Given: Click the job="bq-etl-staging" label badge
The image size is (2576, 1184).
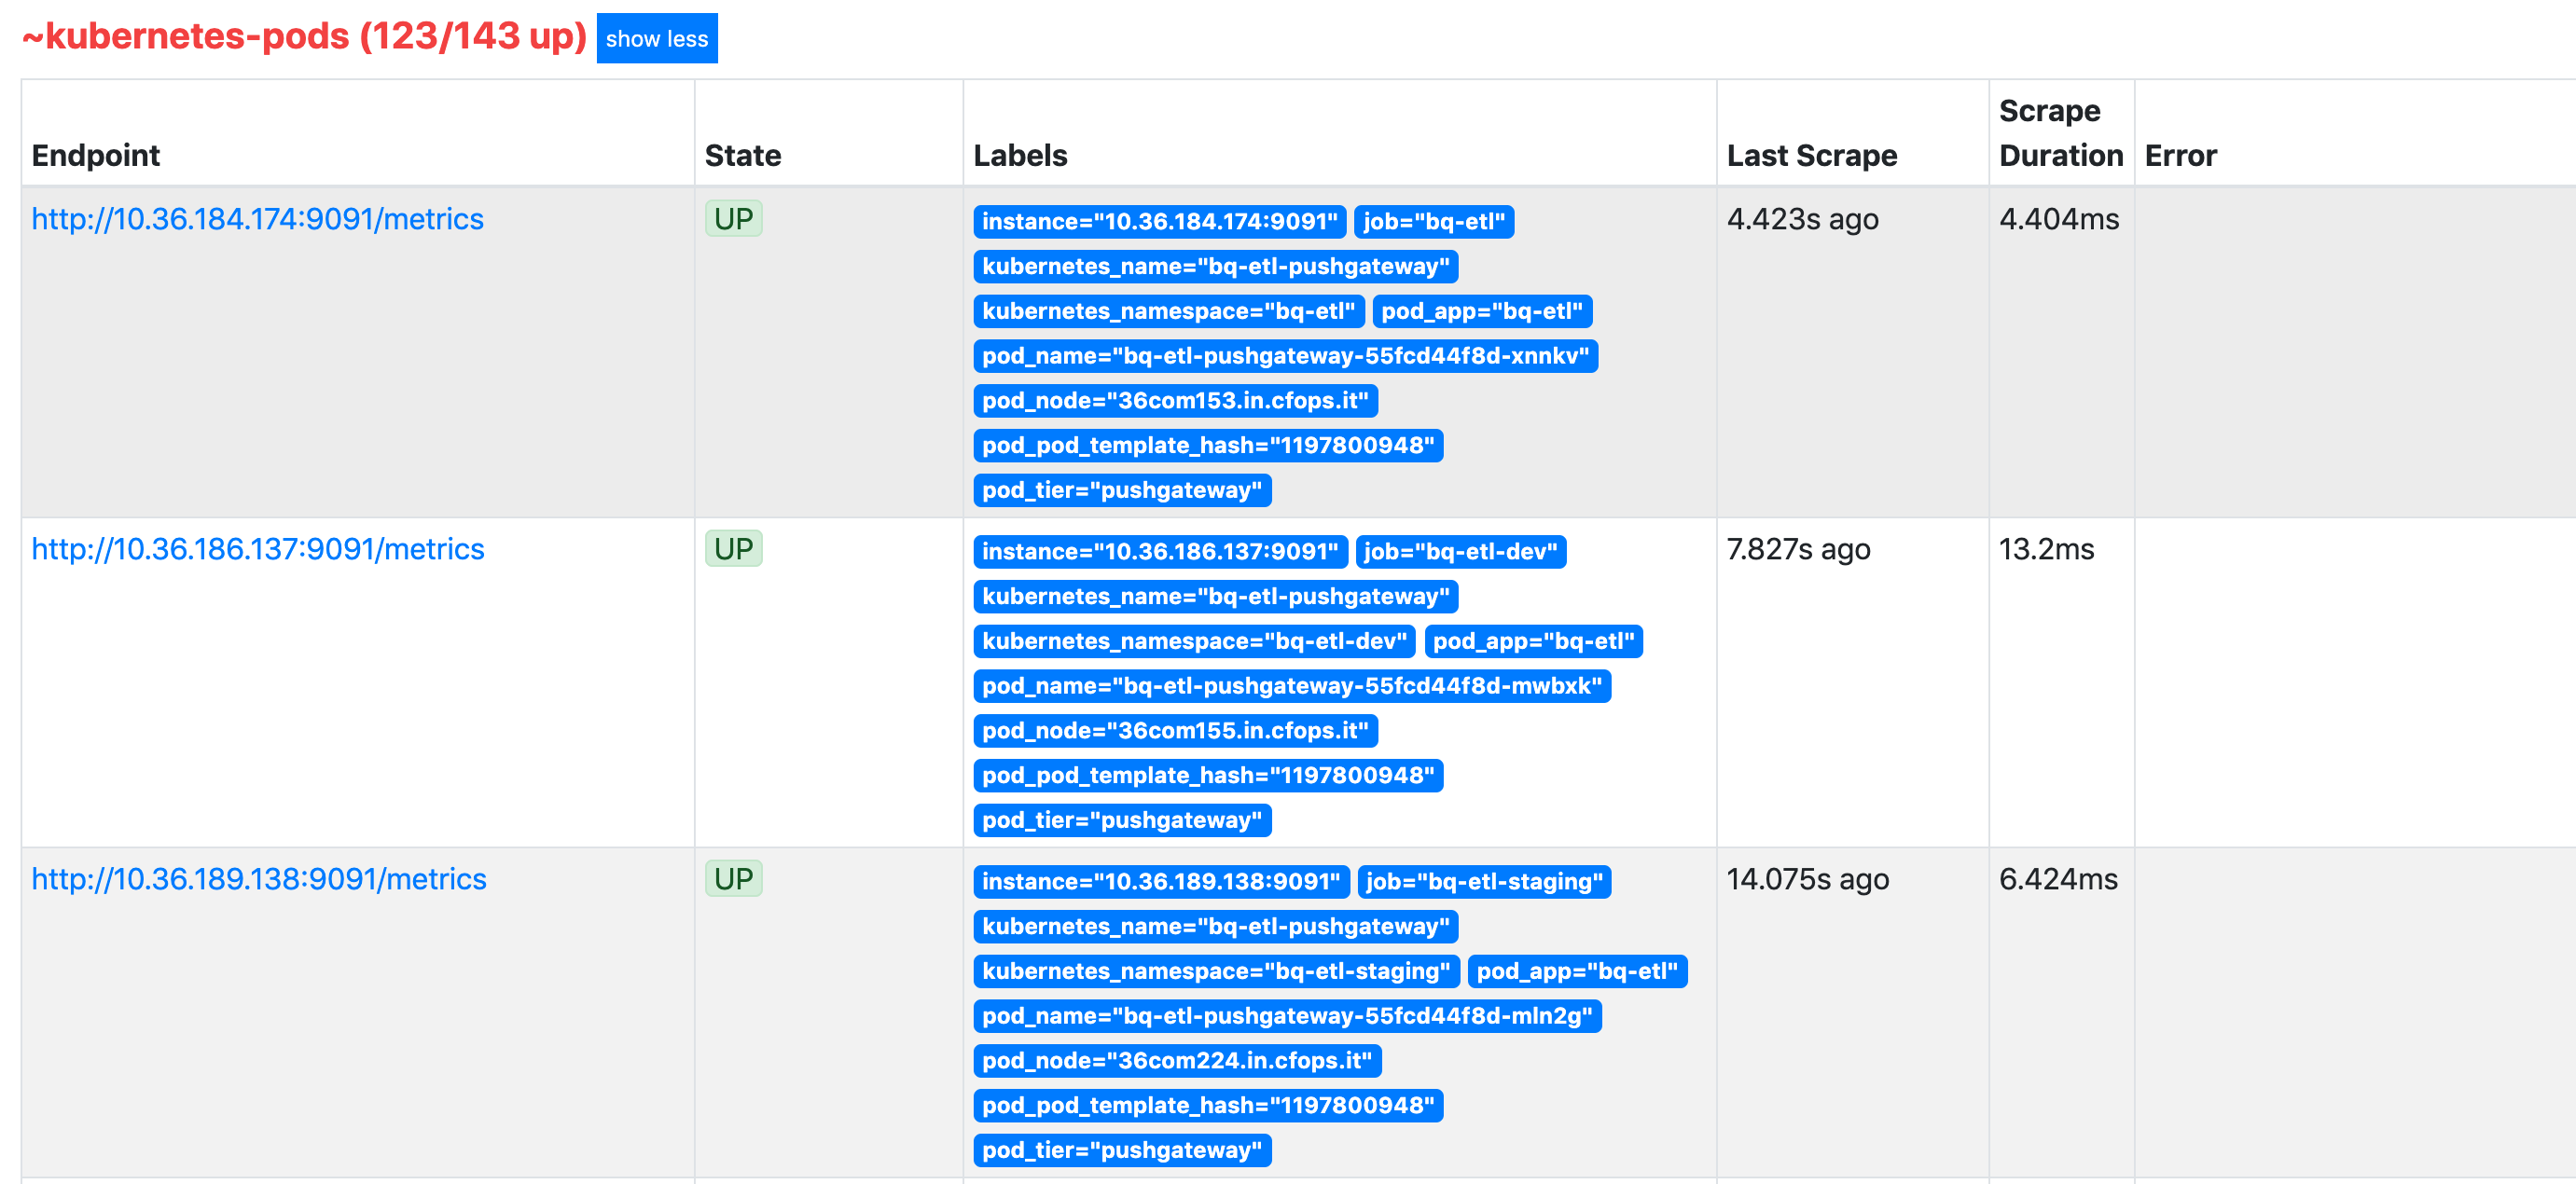Looking at the screenshot, I should pos(1483,882).
